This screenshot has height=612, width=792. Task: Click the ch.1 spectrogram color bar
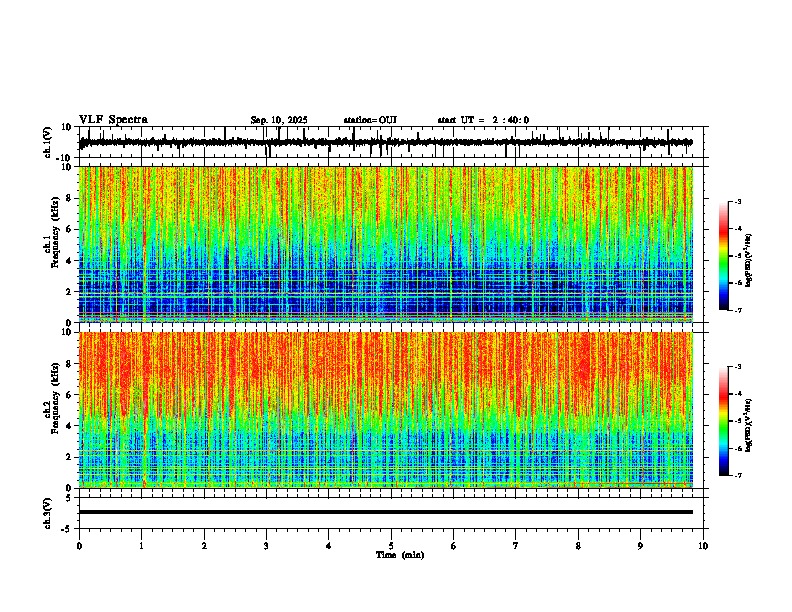724,256
